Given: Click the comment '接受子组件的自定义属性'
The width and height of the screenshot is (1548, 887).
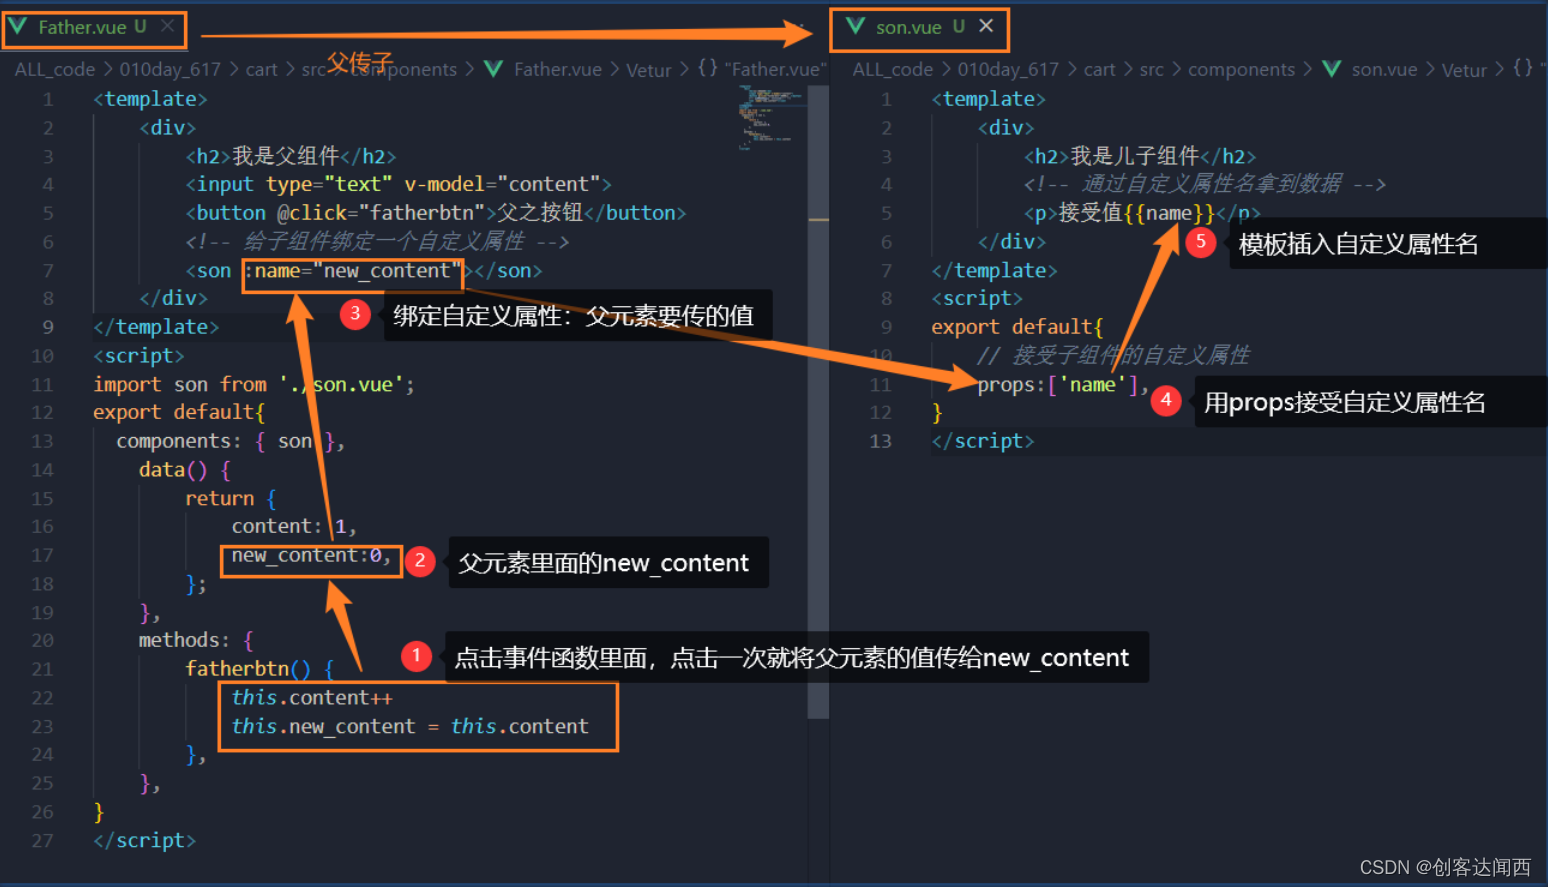Looking at the screenshot, I should (x=1114, y=355).
